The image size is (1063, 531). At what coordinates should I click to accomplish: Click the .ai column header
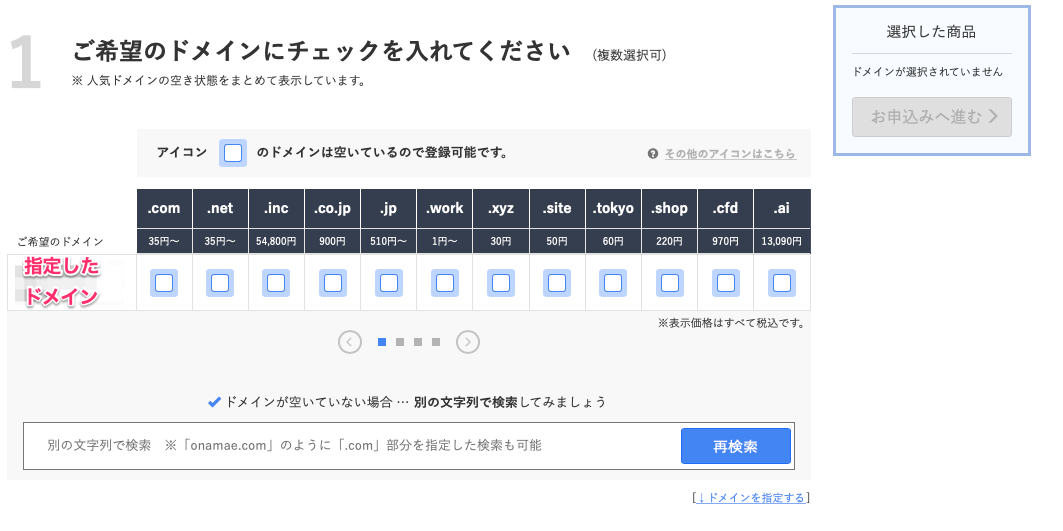(x=782, y=208)
